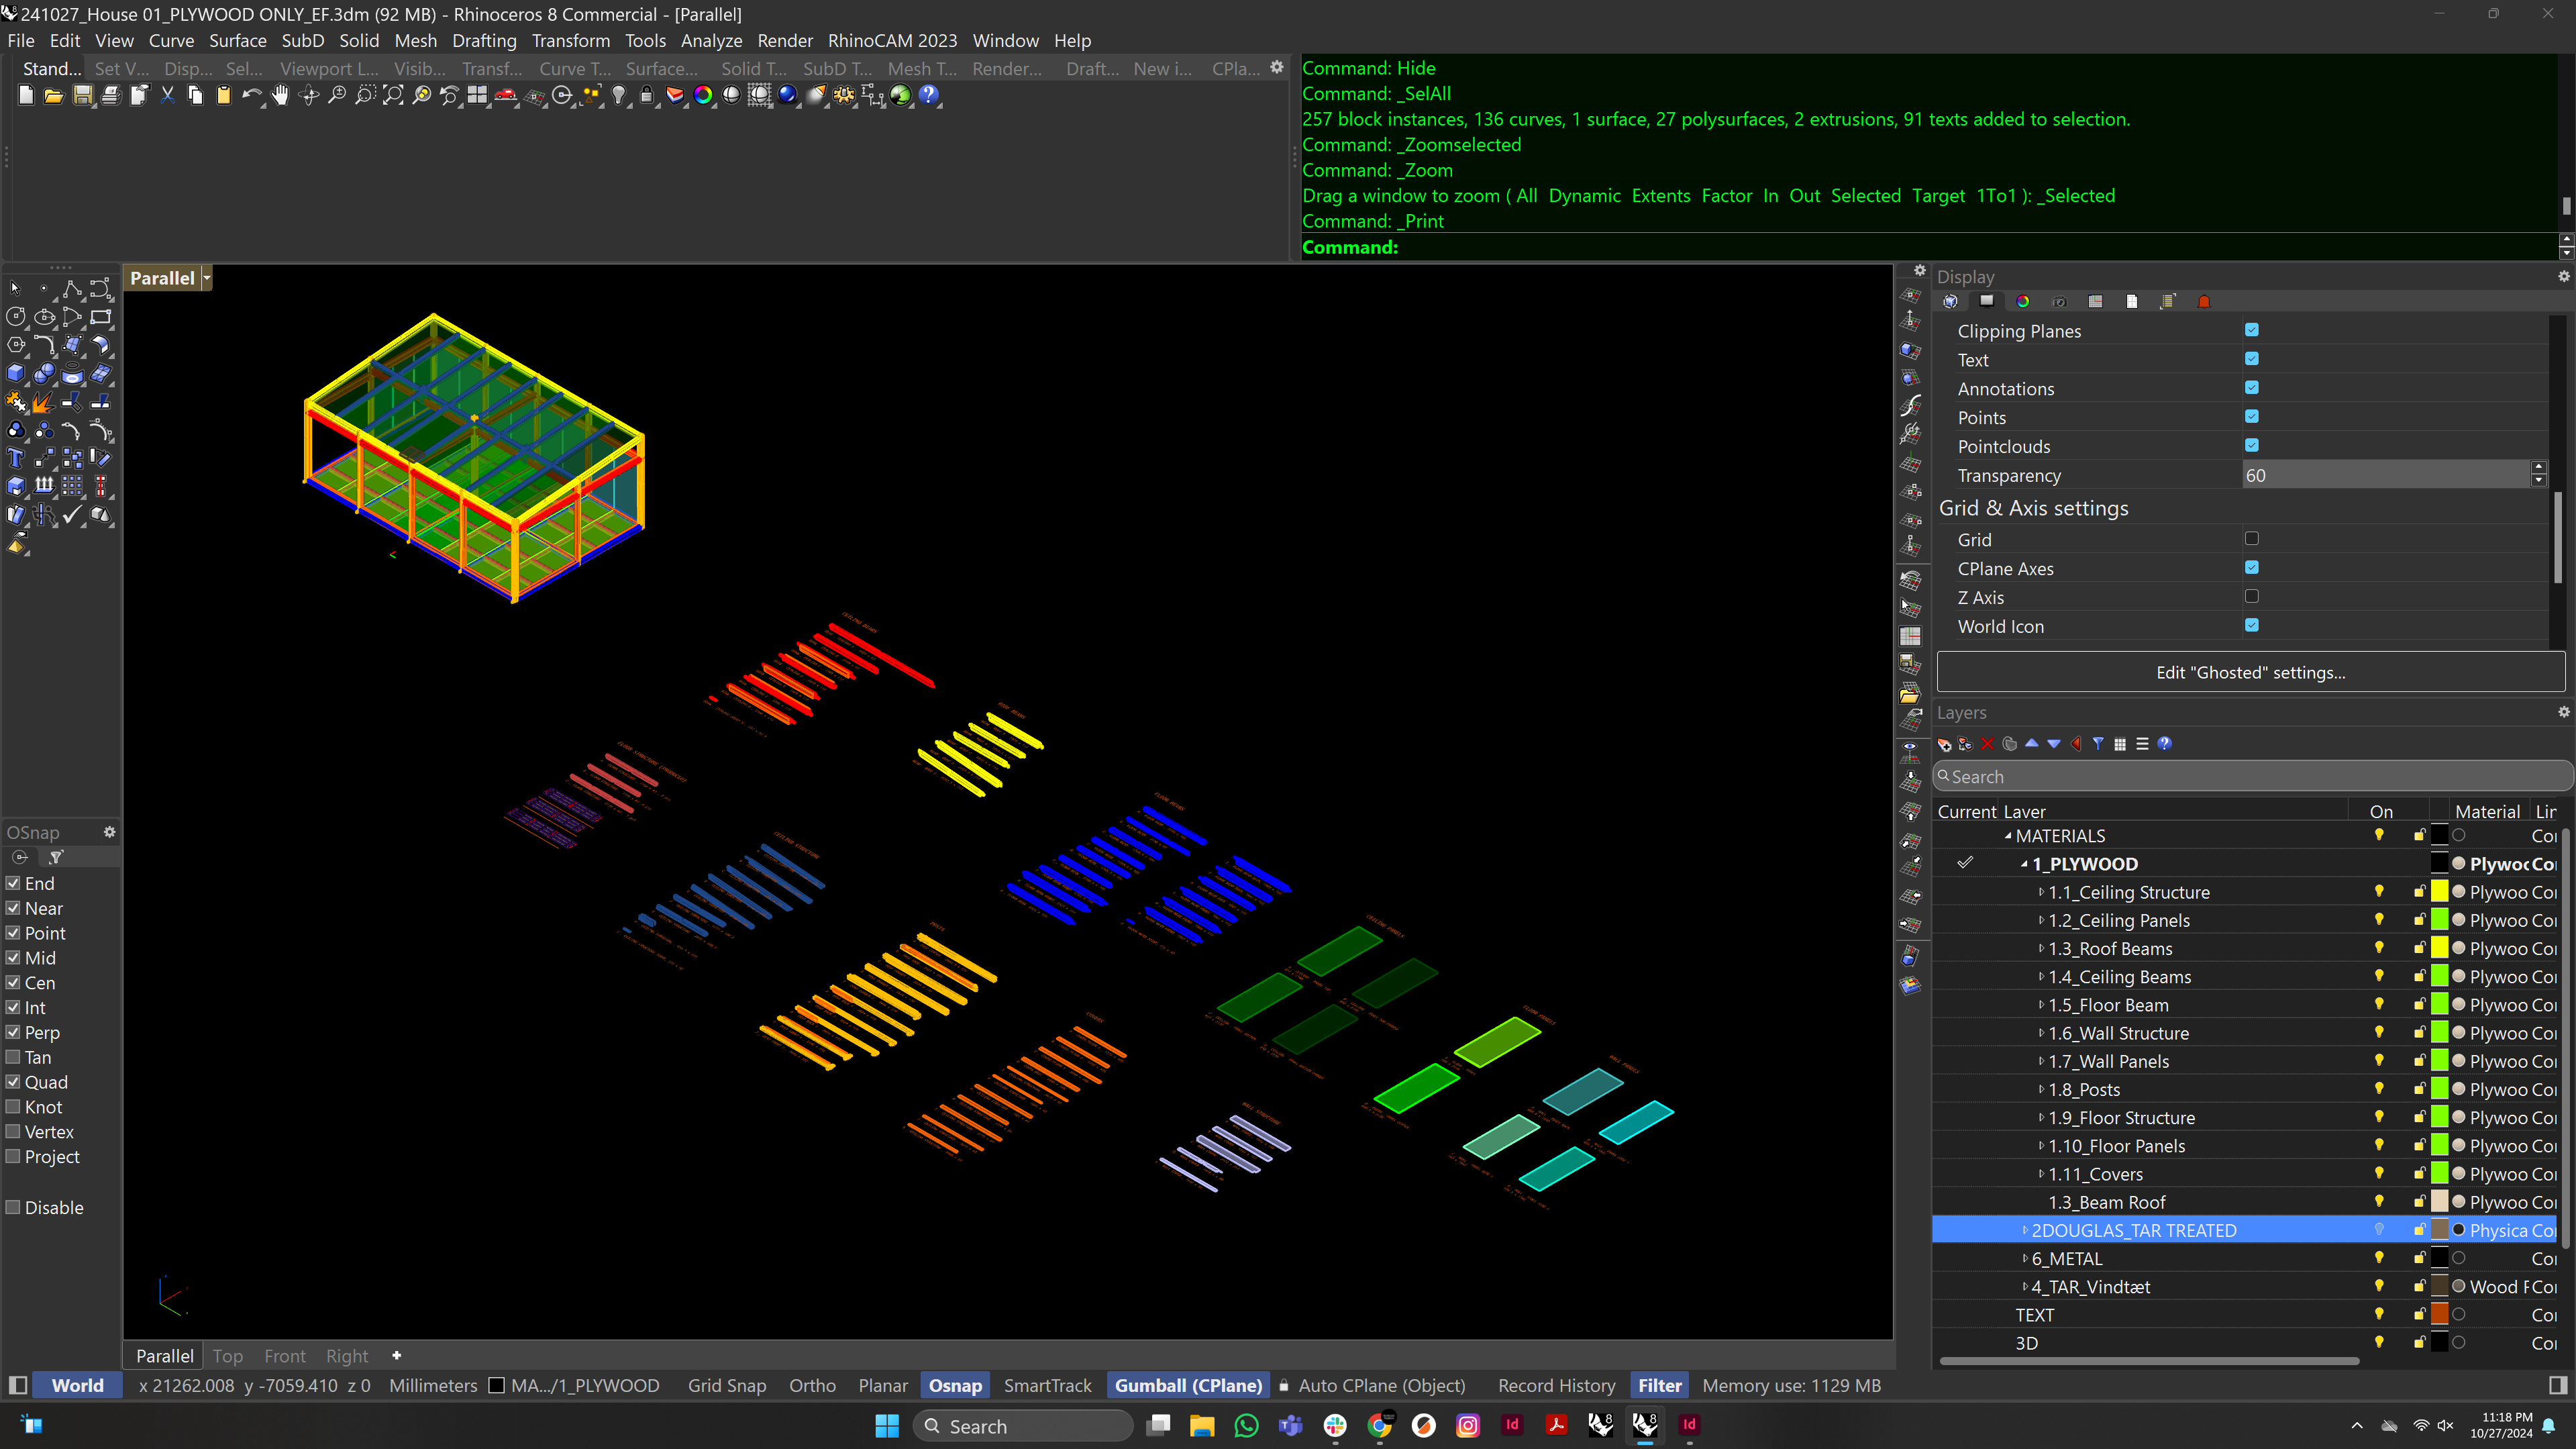Turn off 1.8_Posts layer lightbulb

[2379, 1089]
